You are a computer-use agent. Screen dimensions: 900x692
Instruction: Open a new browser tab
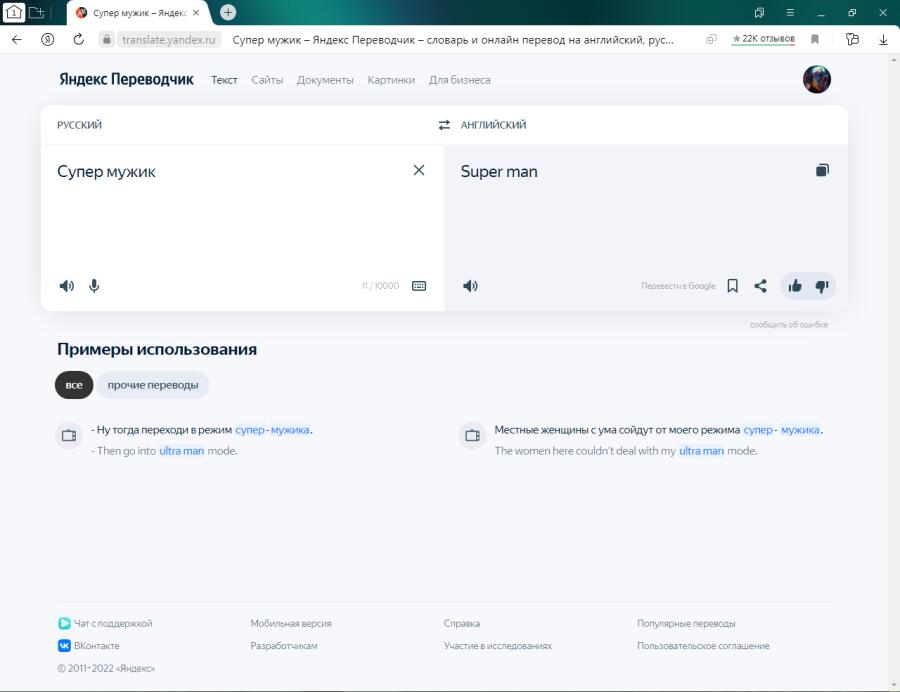(228, 12)
